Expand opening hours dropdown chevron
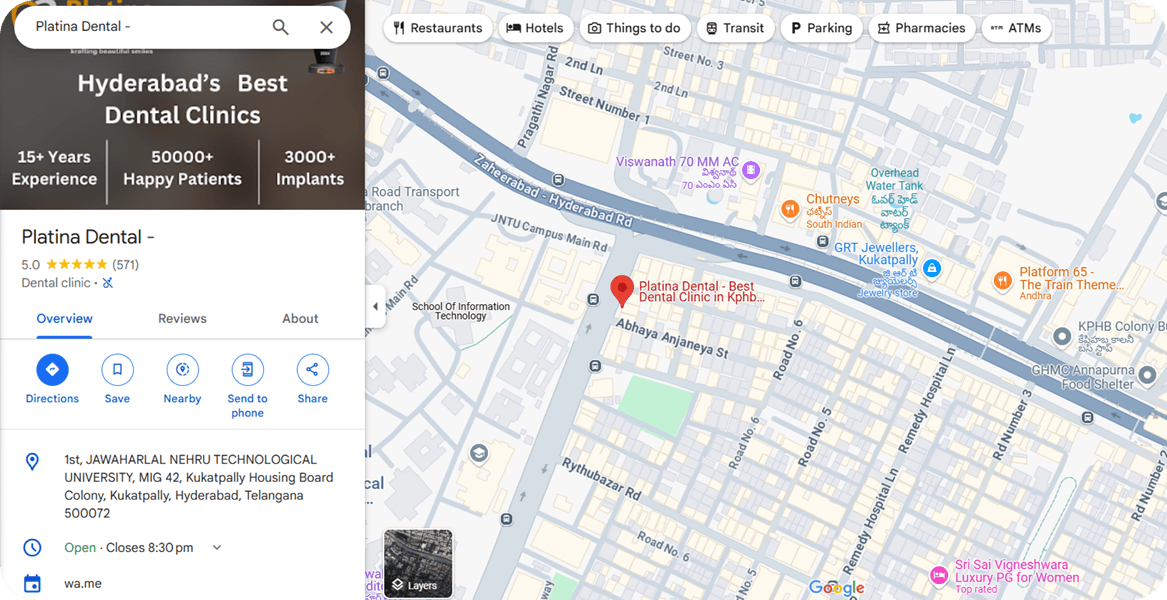This screenshot has height=600, width=1167. click(217, 548)
